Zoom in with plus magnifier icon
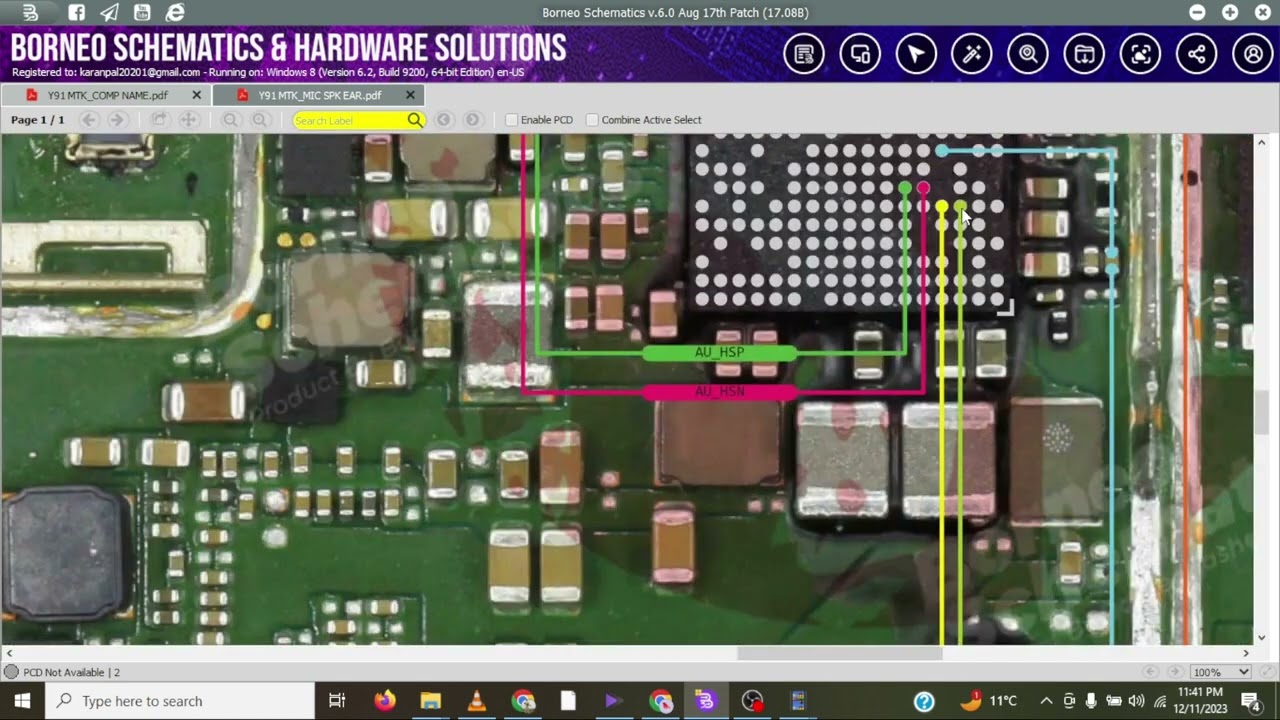This screenshot has width=1280, height=720. pyautogui.click(x=260, y=120)
